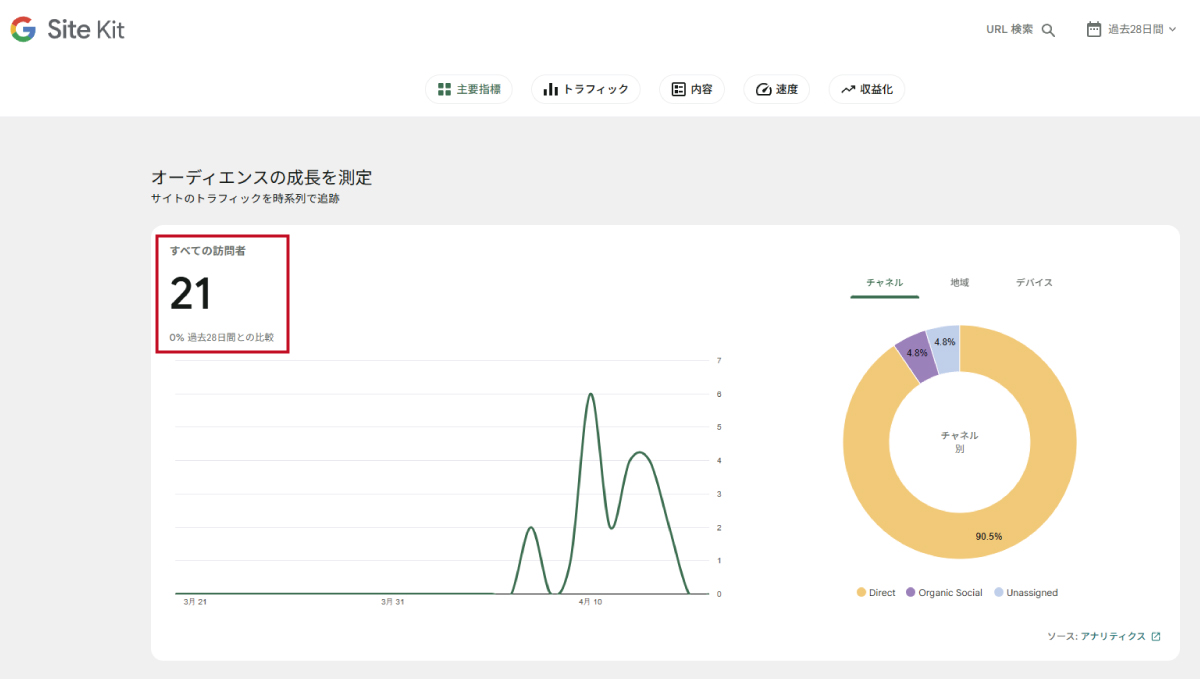Viewport: 1200px width, 679px height.
Task: Switch to the 地域 tab
Action: [x=959, y=283]
